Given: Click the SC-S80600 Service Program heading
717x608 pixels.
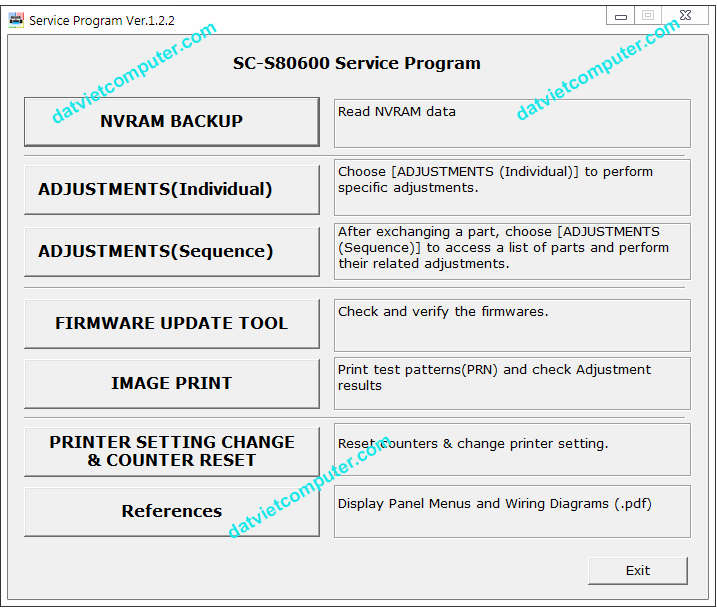Looking at the screenshot, I should pos(357,63).
